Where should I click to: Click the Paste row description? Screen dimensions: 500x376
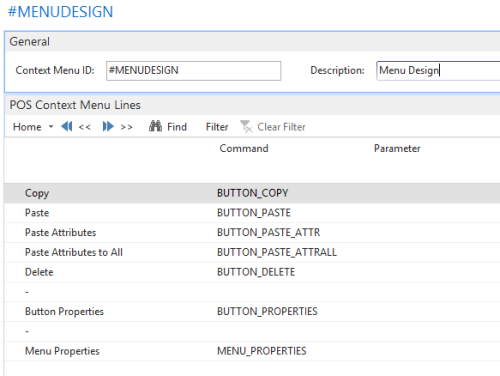(37, 213)
